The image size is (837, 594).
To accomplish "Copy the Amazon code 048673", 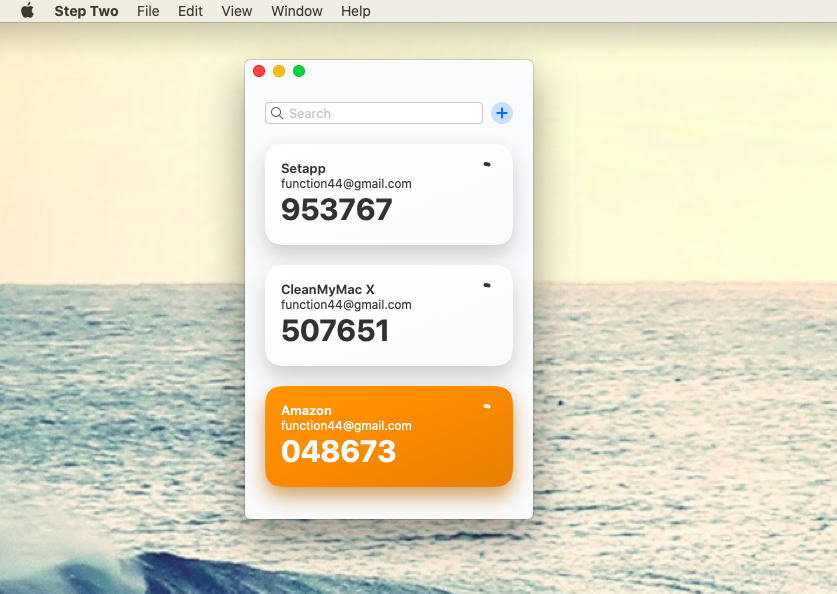I will [x=338, y=452].
